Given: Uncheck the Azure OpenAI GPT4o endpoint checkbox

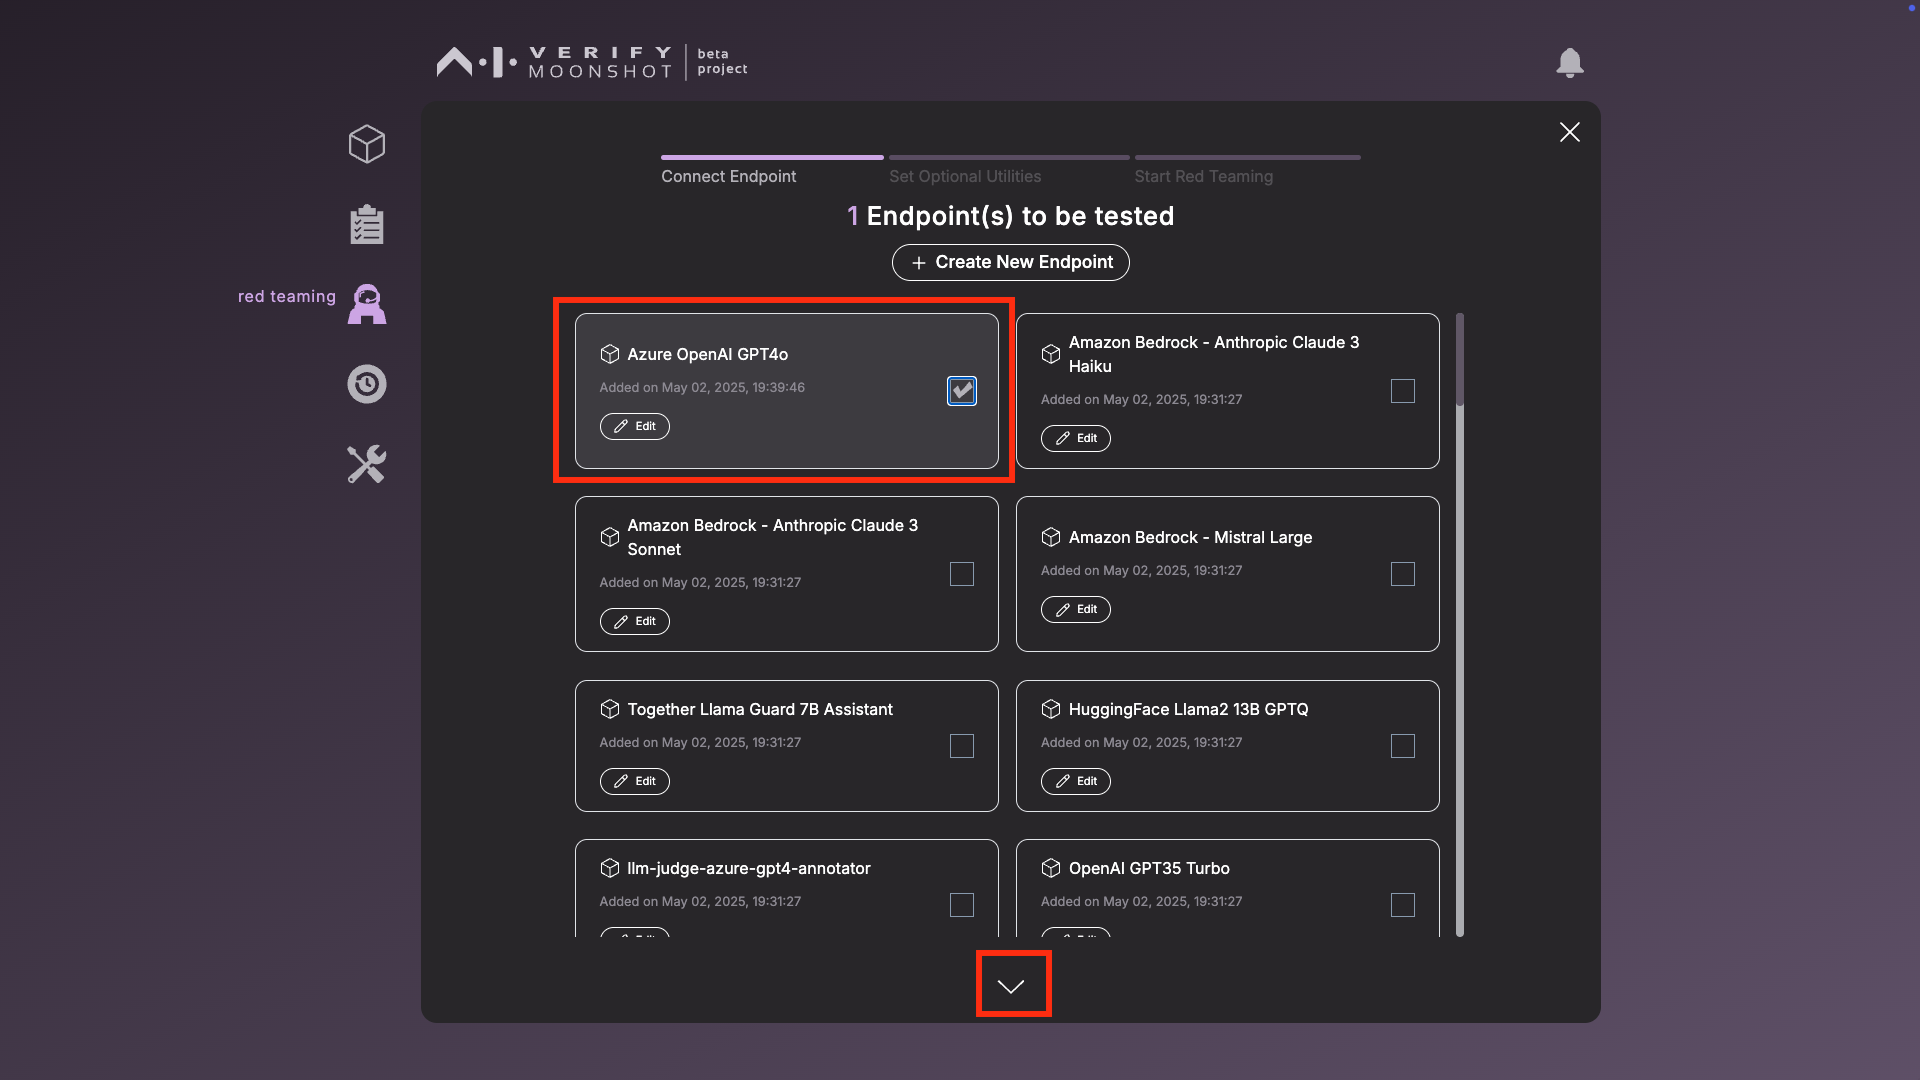Looking at the screenshot, I should pos(962,391).
